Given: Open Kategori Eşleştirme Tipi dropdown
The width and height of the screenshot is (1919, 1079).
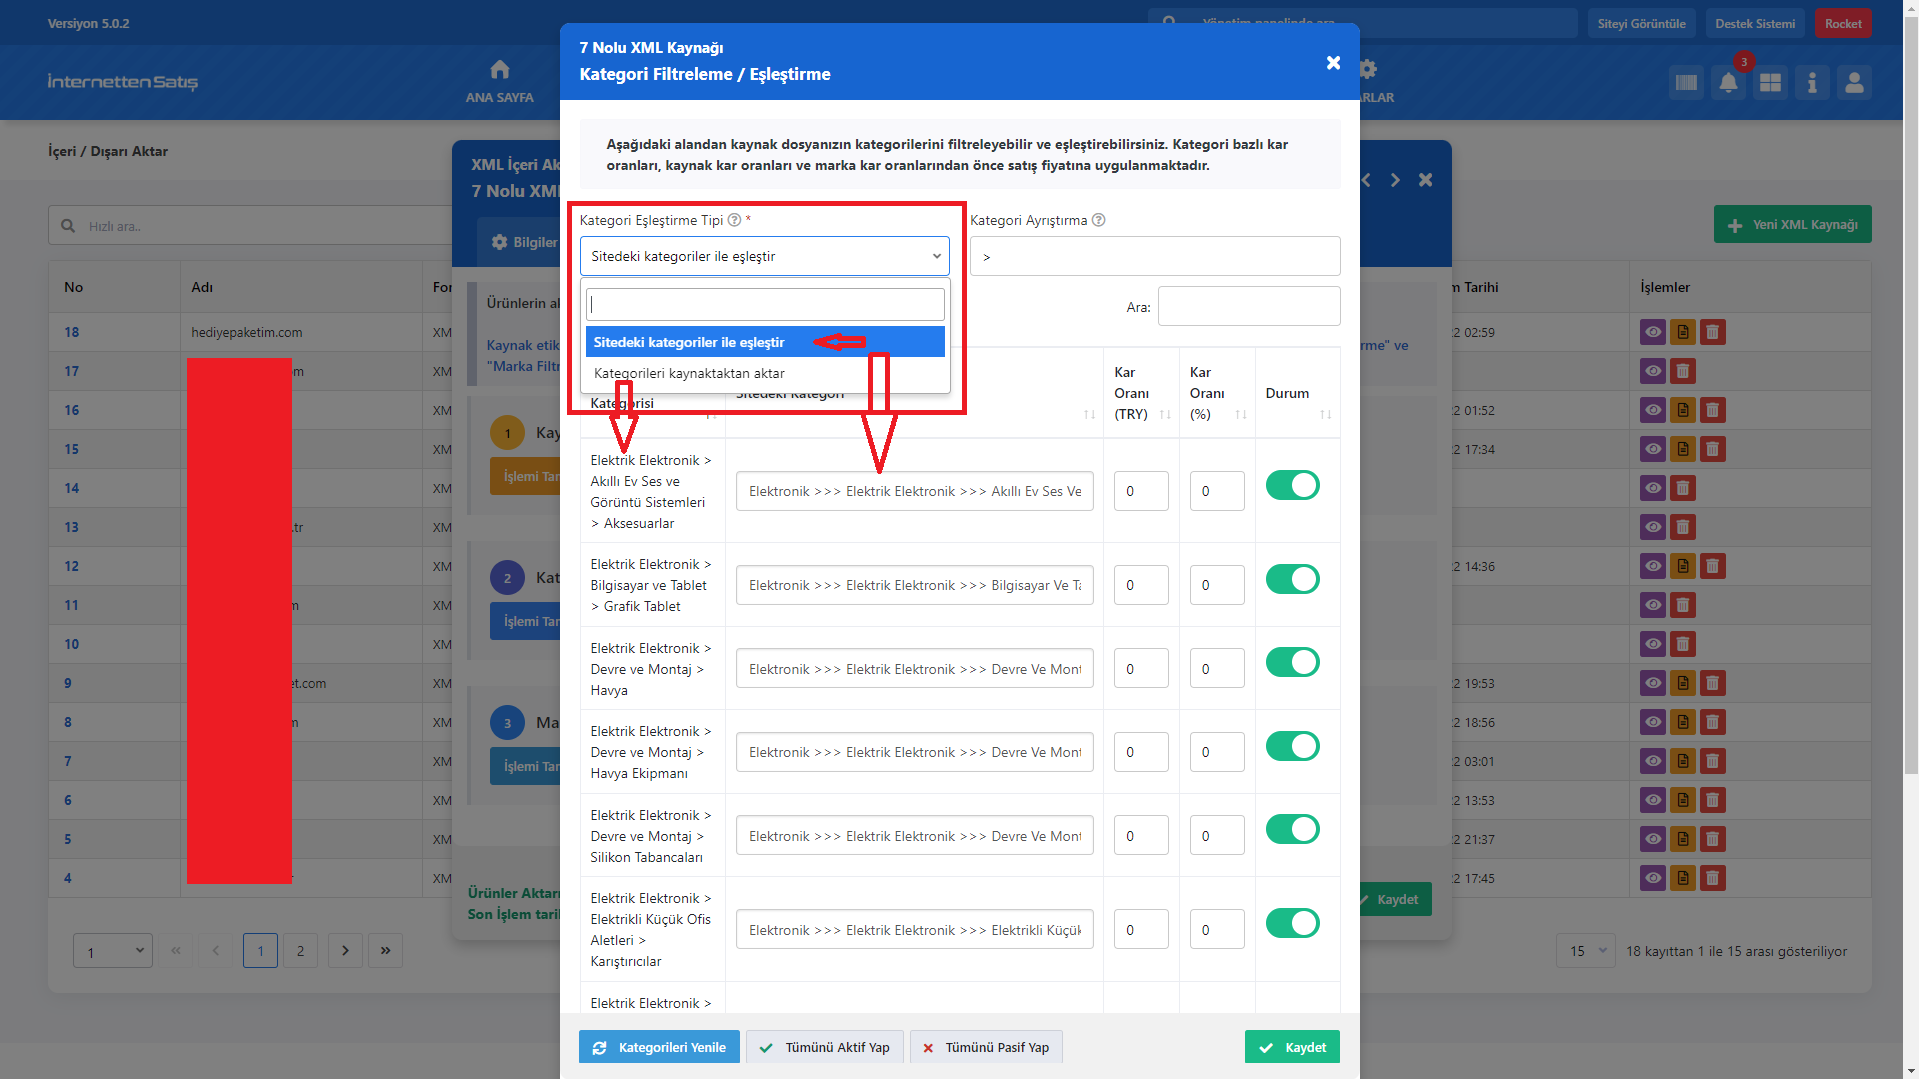Looking at the screenshot, I should point(764,256).
